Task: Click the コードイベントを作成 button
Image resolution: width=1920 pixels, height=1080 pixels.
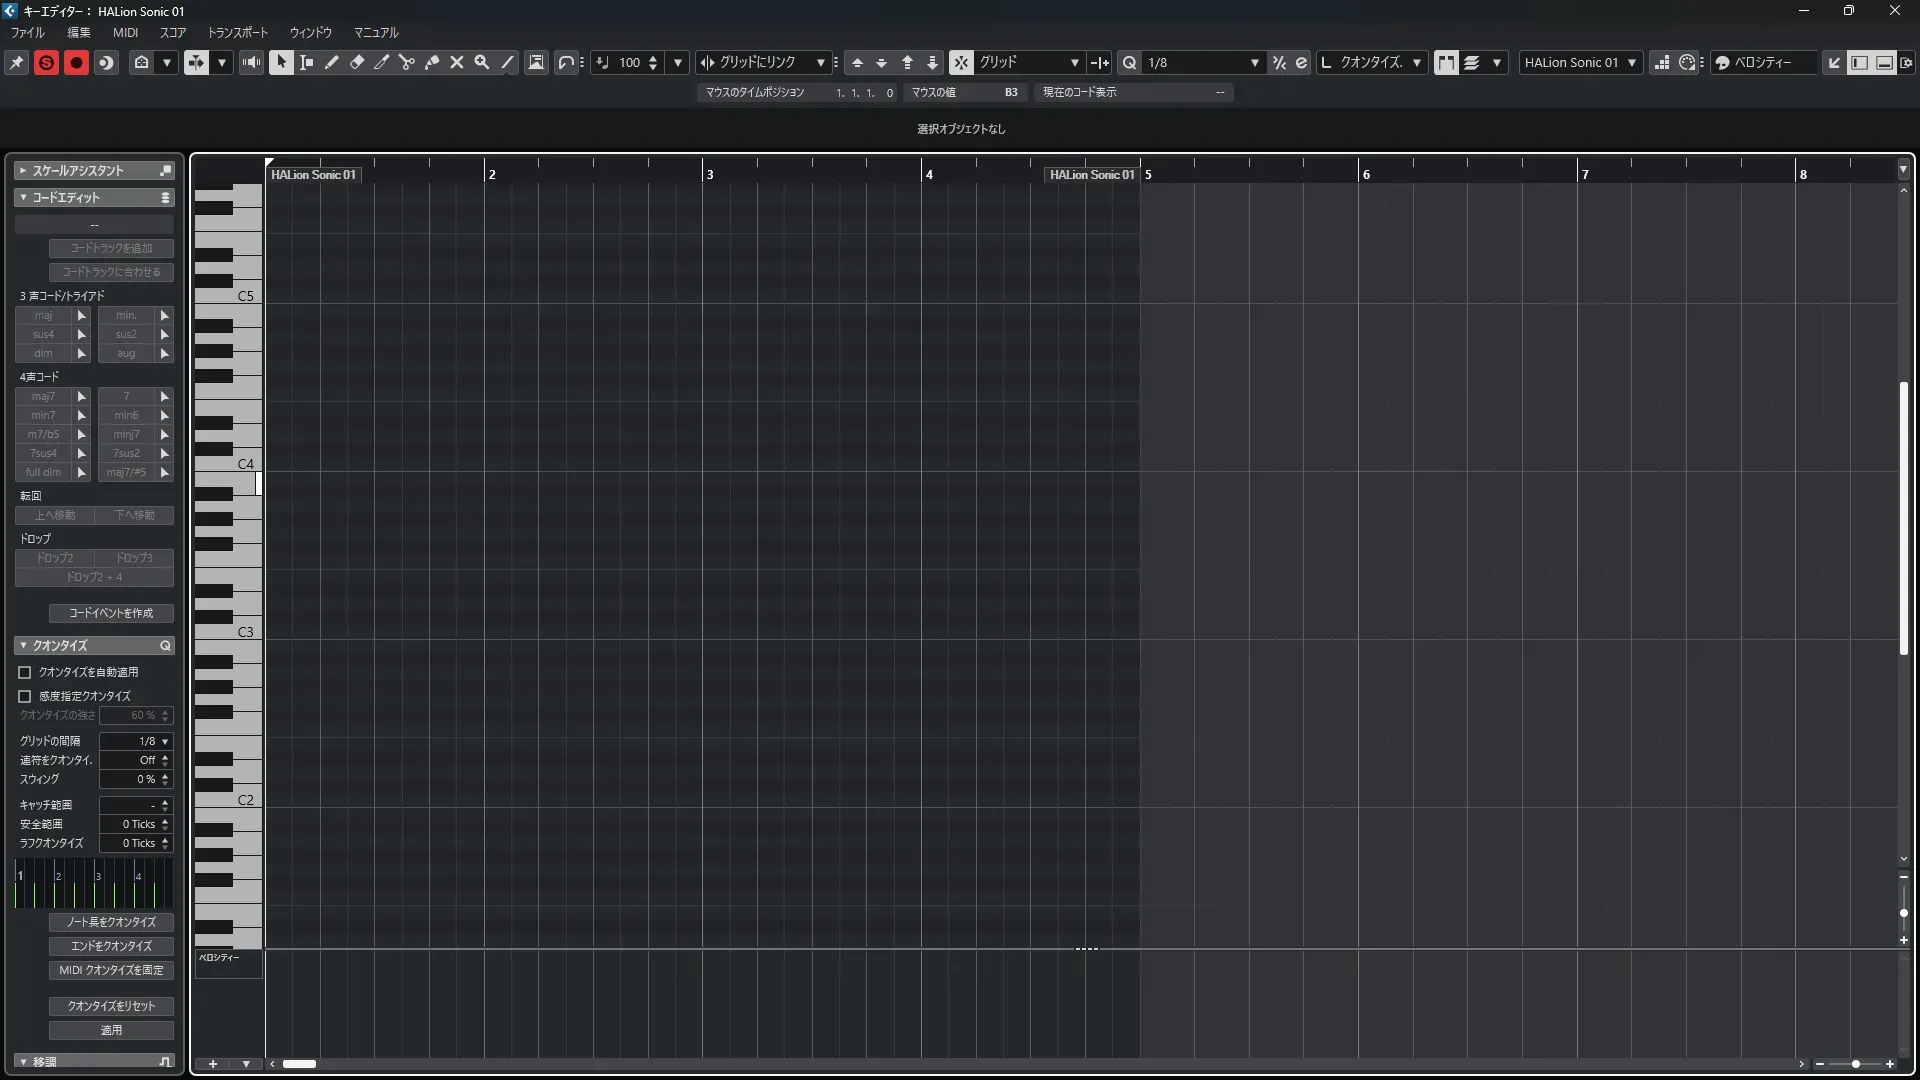Action: pos(111,613)
